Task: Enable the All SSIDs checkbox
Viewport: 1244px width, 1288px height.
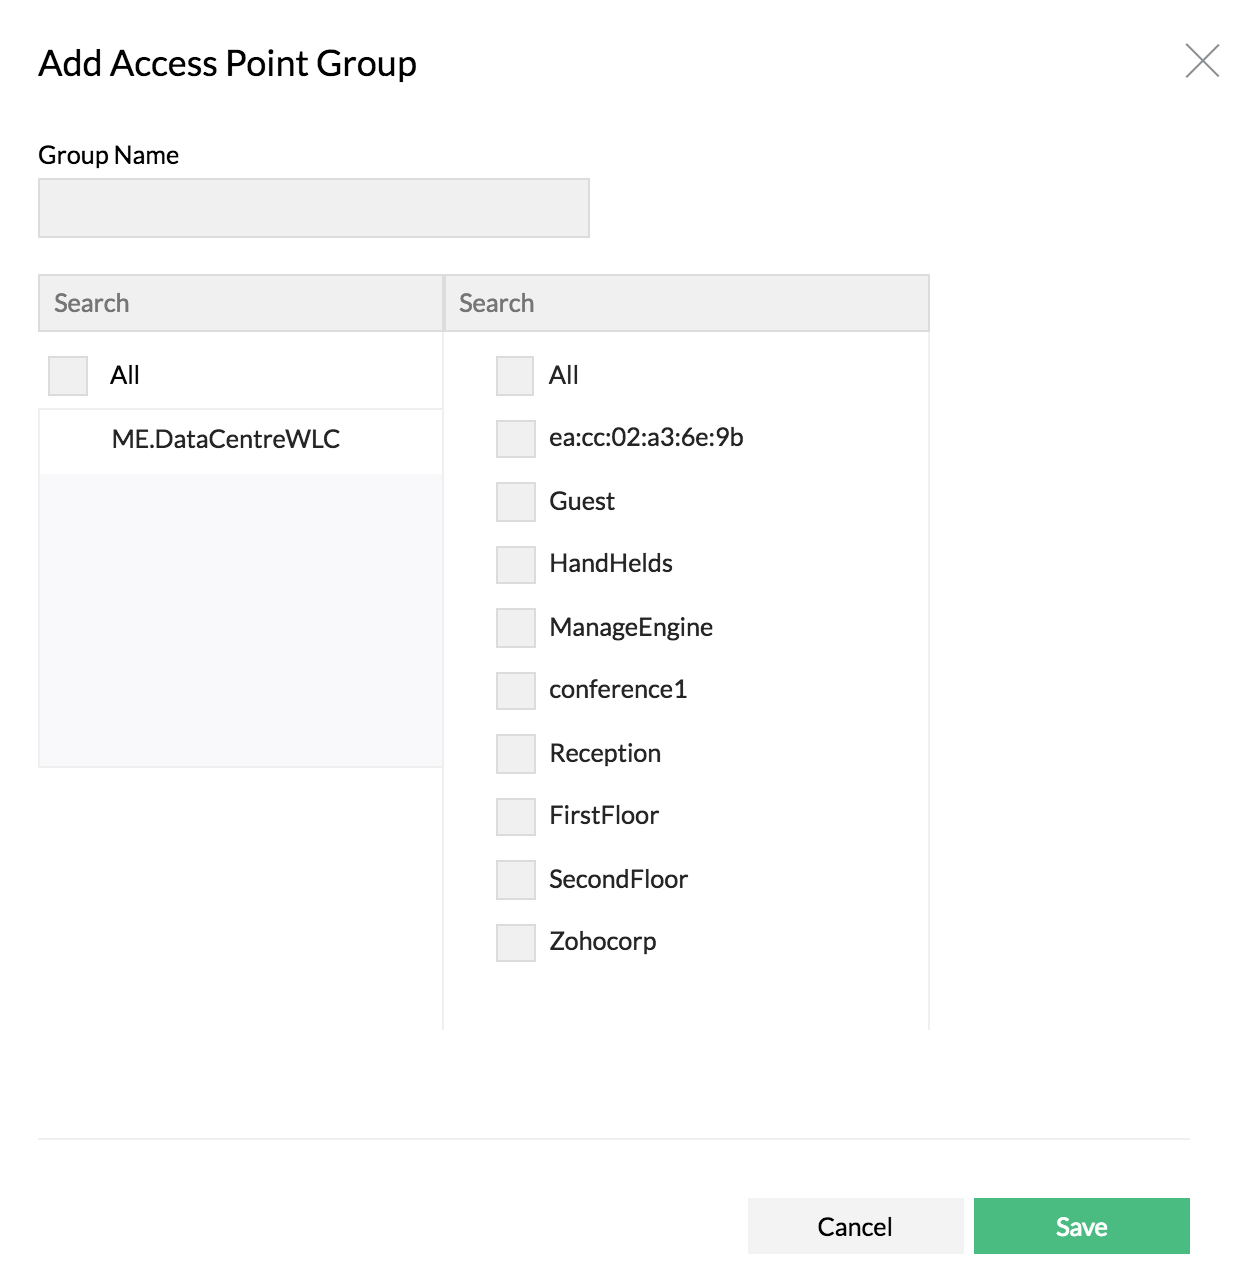Action: (x=515, y=375)
